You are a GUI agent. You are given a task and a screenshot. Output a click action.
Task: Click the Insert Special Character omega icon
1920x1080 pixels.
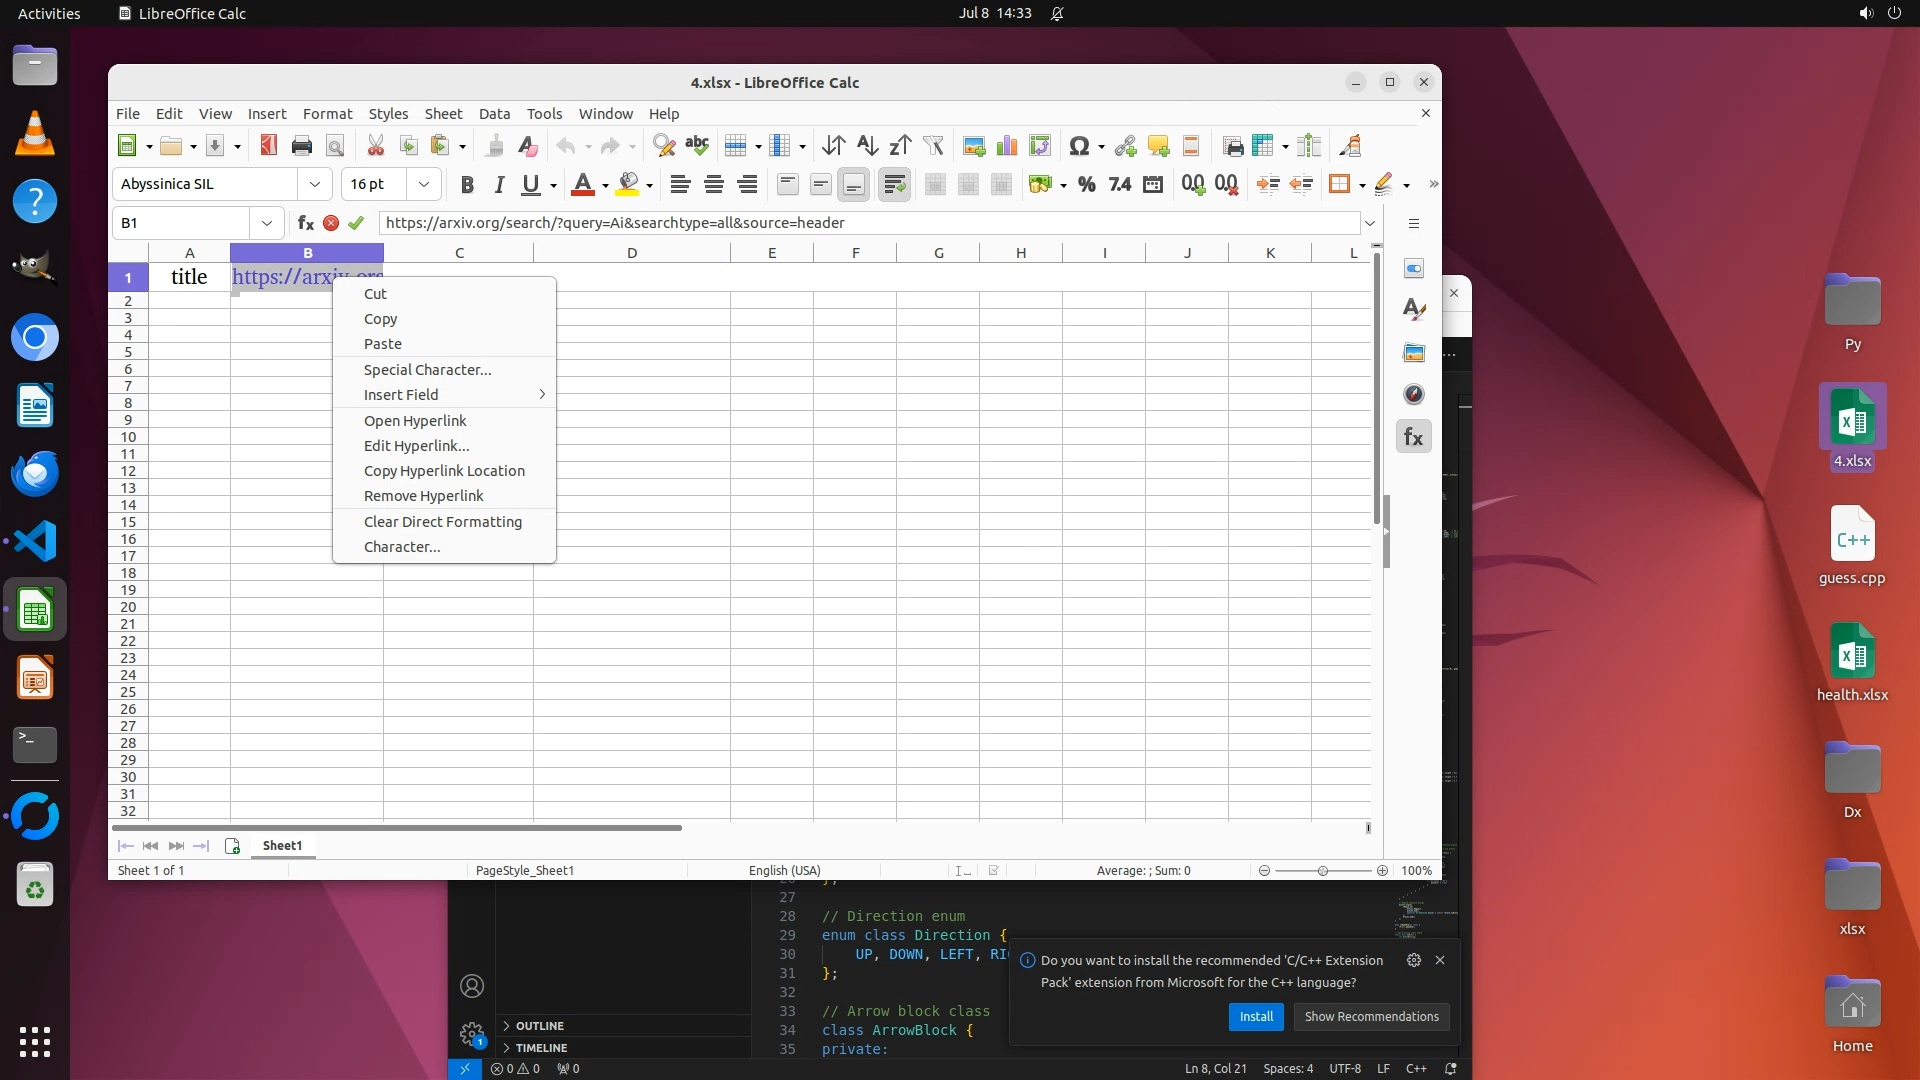point(1078,146)
